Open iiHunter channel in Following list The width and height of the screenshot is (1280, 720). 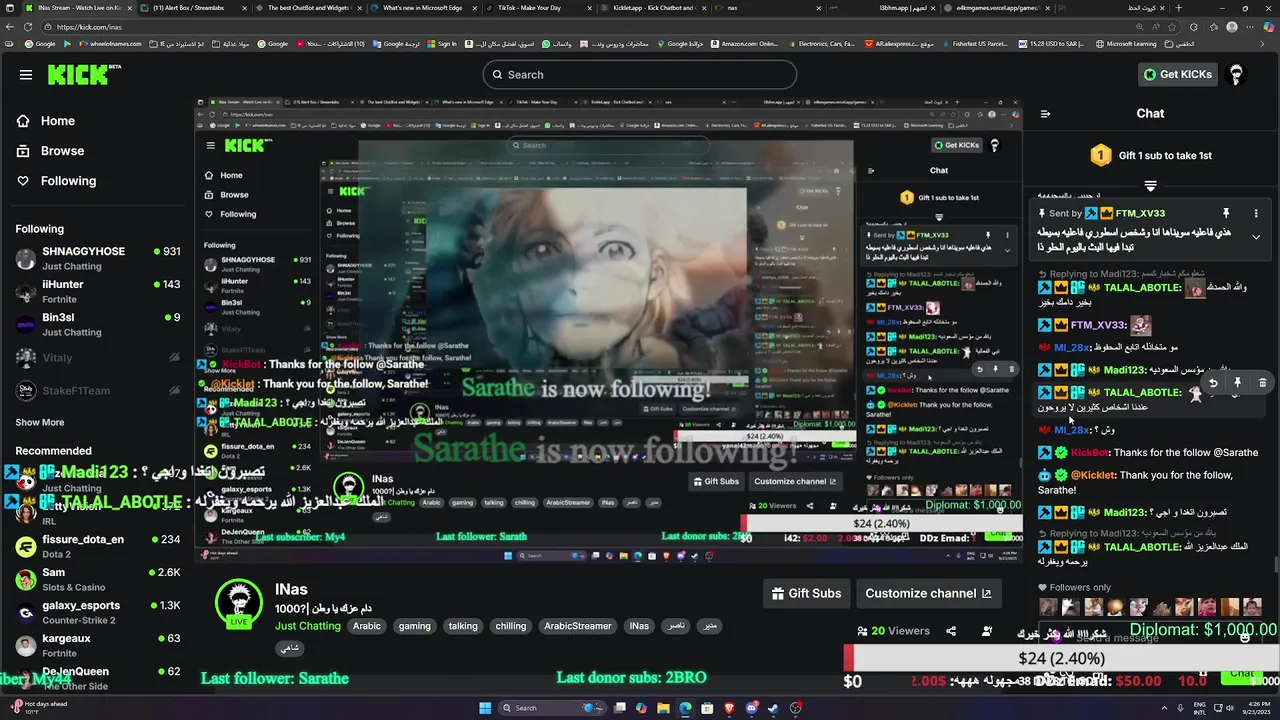pos(97,291)
